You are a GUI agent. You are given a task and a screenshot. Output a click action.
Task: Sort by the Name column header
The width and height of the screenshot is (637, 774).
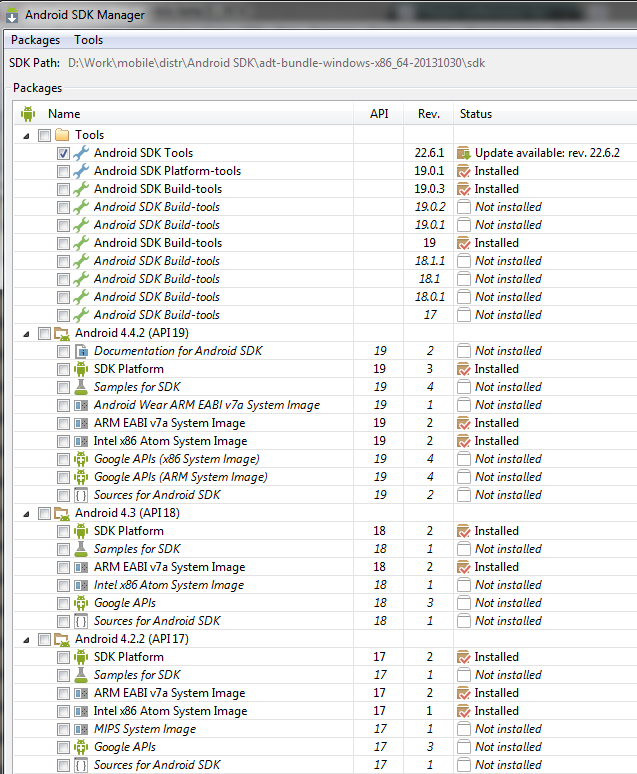(x=183, y=114)
